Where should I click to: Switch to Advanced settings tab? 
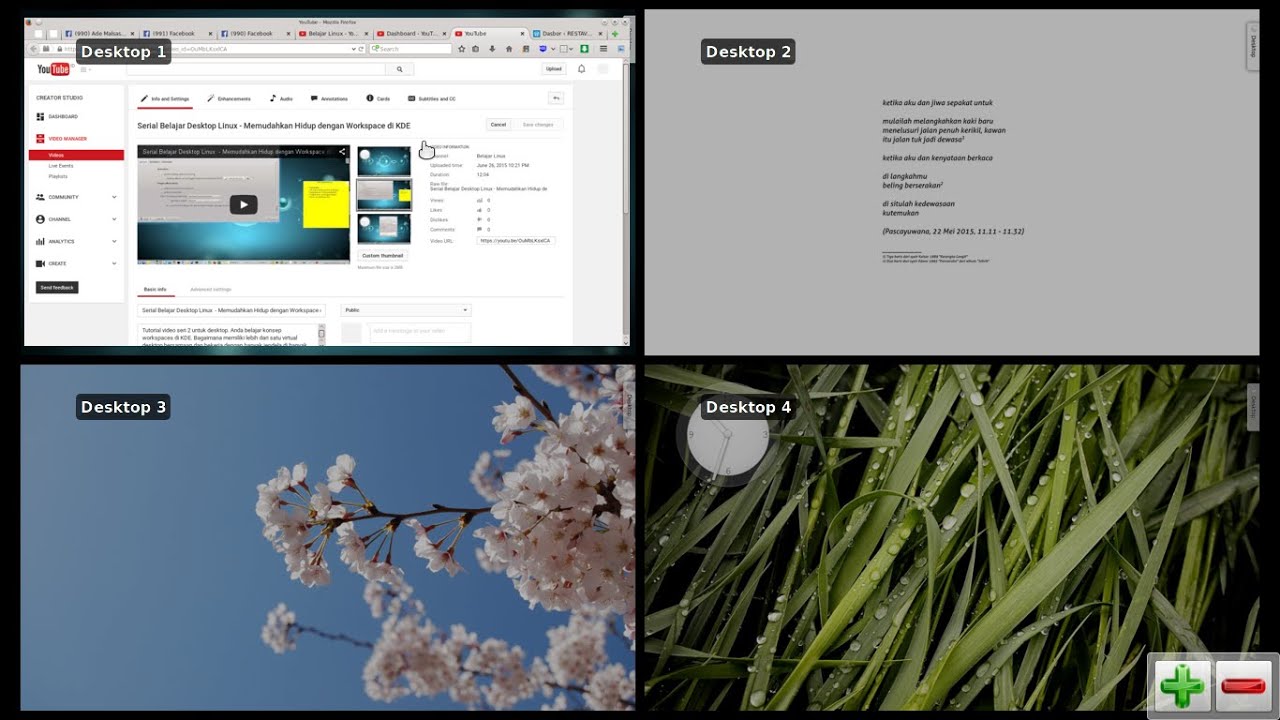click(x=209, y=289)
